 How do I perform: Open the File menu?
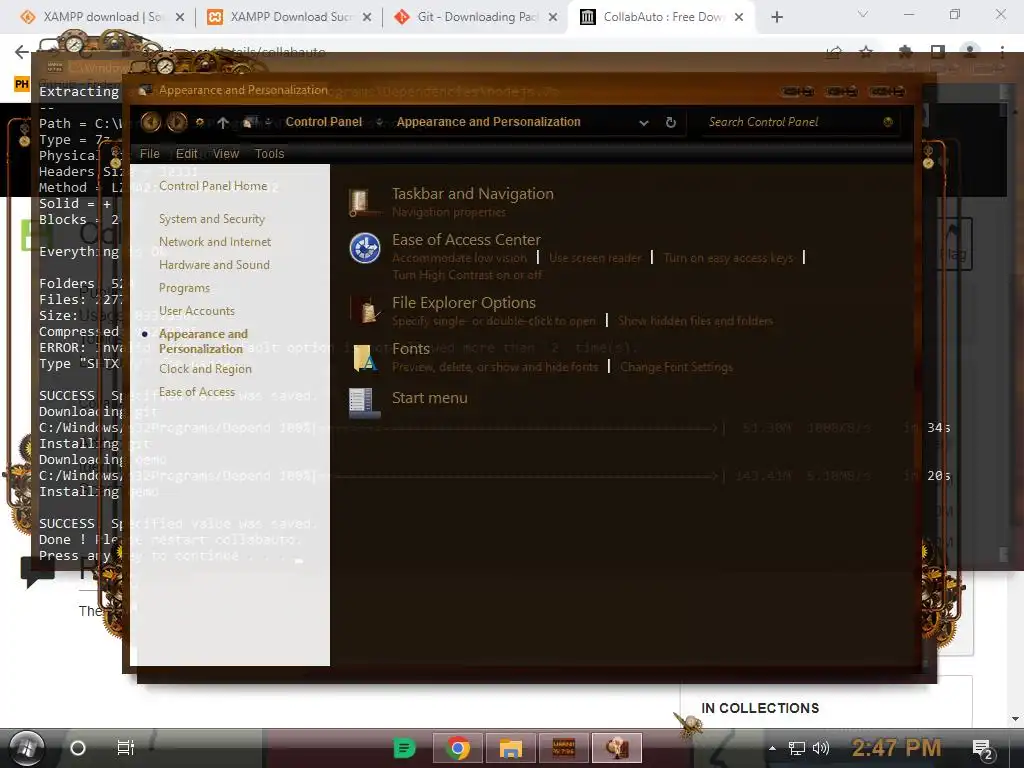click(x=150, y=153)
